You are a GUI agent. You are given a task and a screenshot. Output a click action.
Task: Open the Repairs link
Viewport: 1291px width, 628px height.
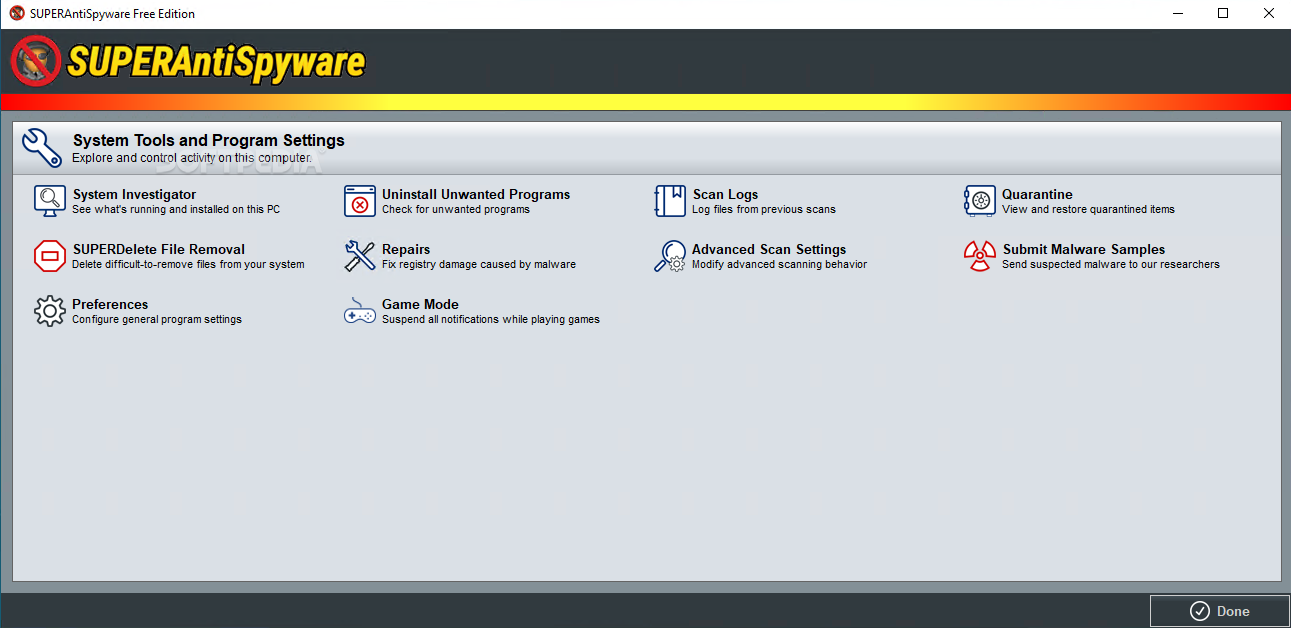(x=406, y=249)
